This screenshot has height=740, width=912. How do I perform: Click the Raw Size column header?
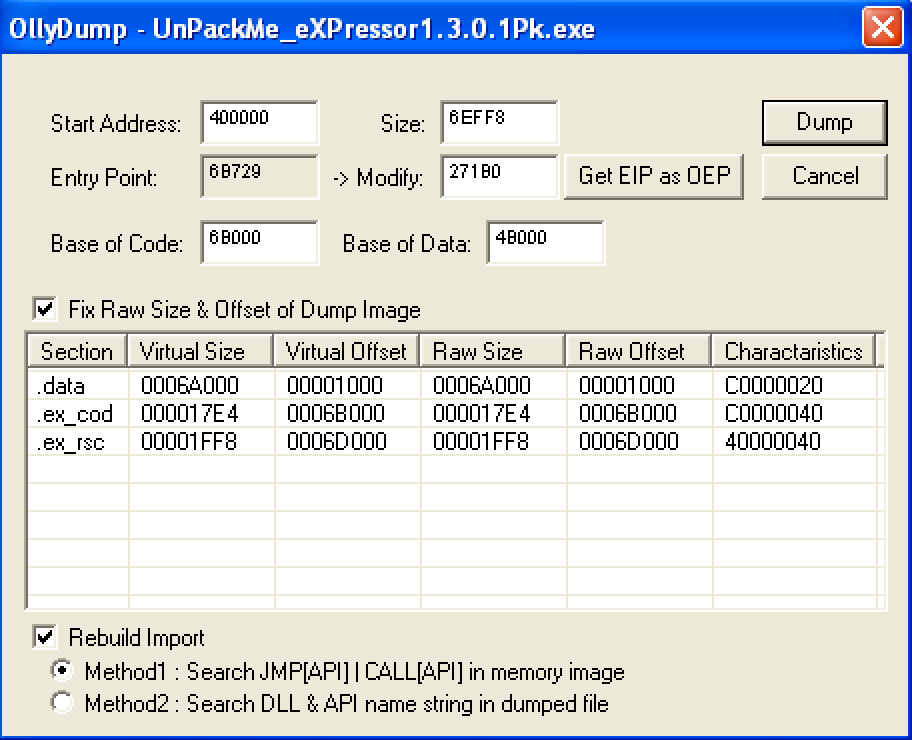[x=492, y=351]
